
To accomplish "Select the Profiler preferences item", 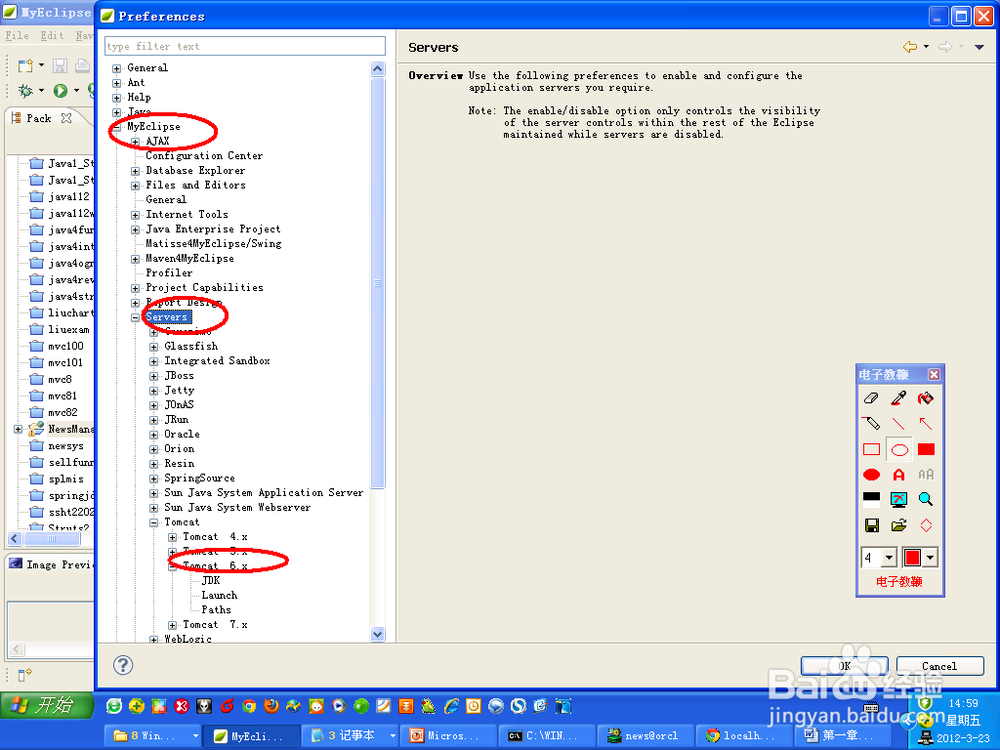I will click(x=169, y=273).
